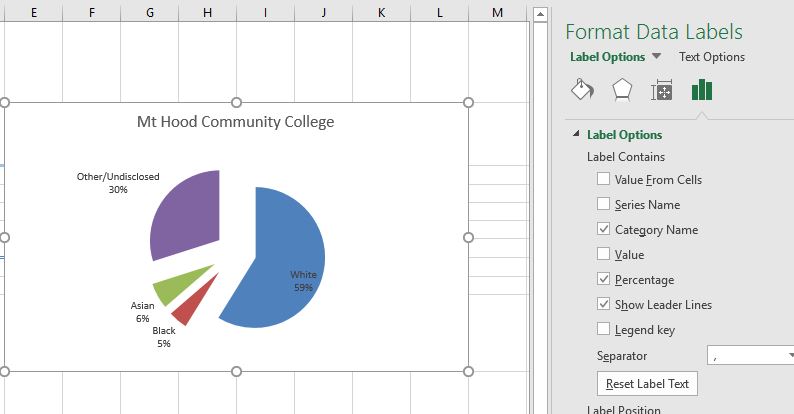The width and height of the screenshot is (794, 414).
Task: Enable the Legend key checkbox
Action: [603, 329]
